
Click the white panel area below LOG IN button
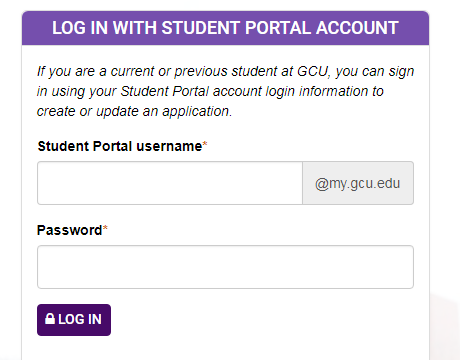coord(225,348)
